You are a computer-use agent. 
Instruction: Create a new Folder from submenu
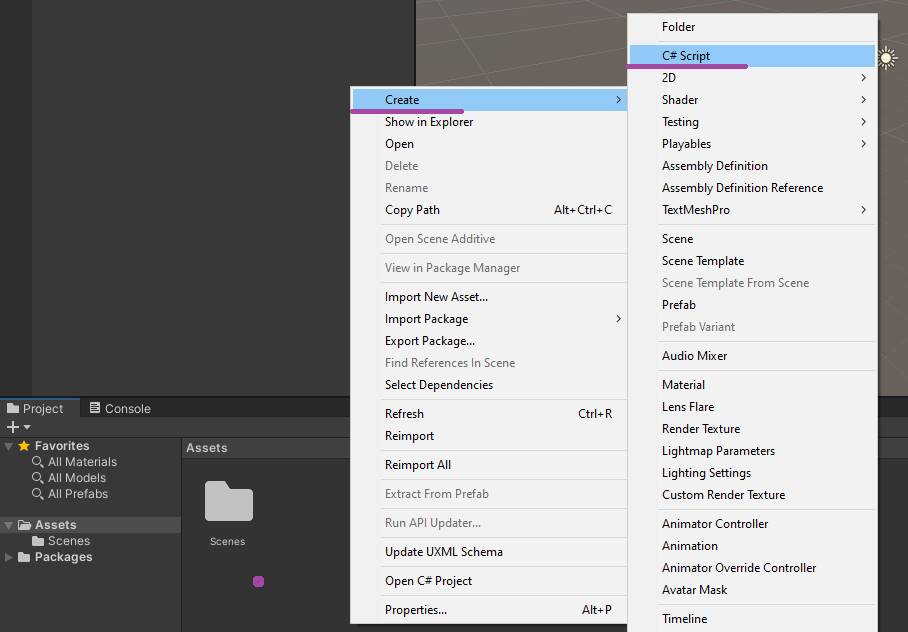(x=752, y=27)
